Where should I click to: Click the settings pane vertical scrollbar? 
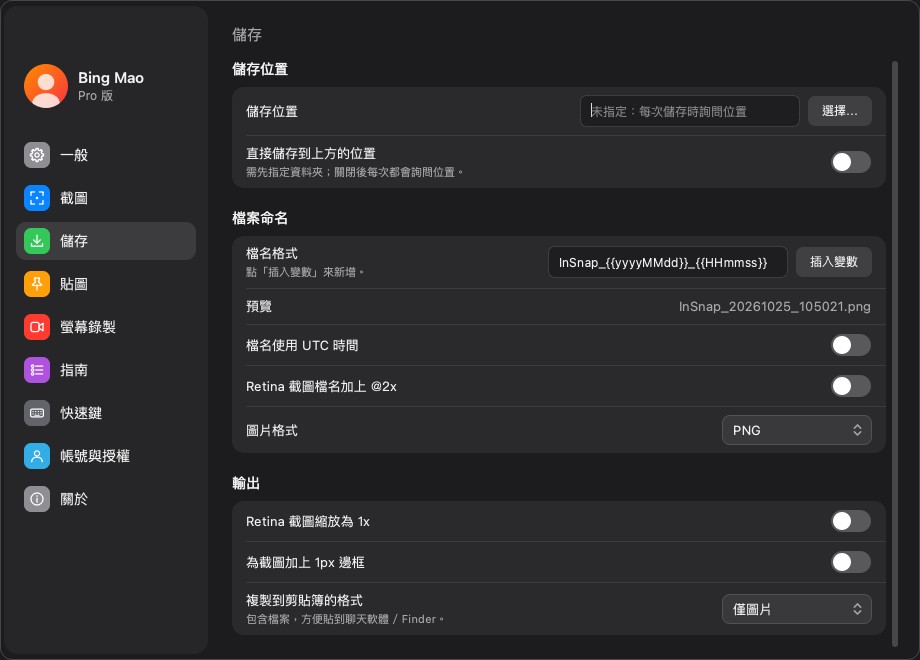(895, 353)
